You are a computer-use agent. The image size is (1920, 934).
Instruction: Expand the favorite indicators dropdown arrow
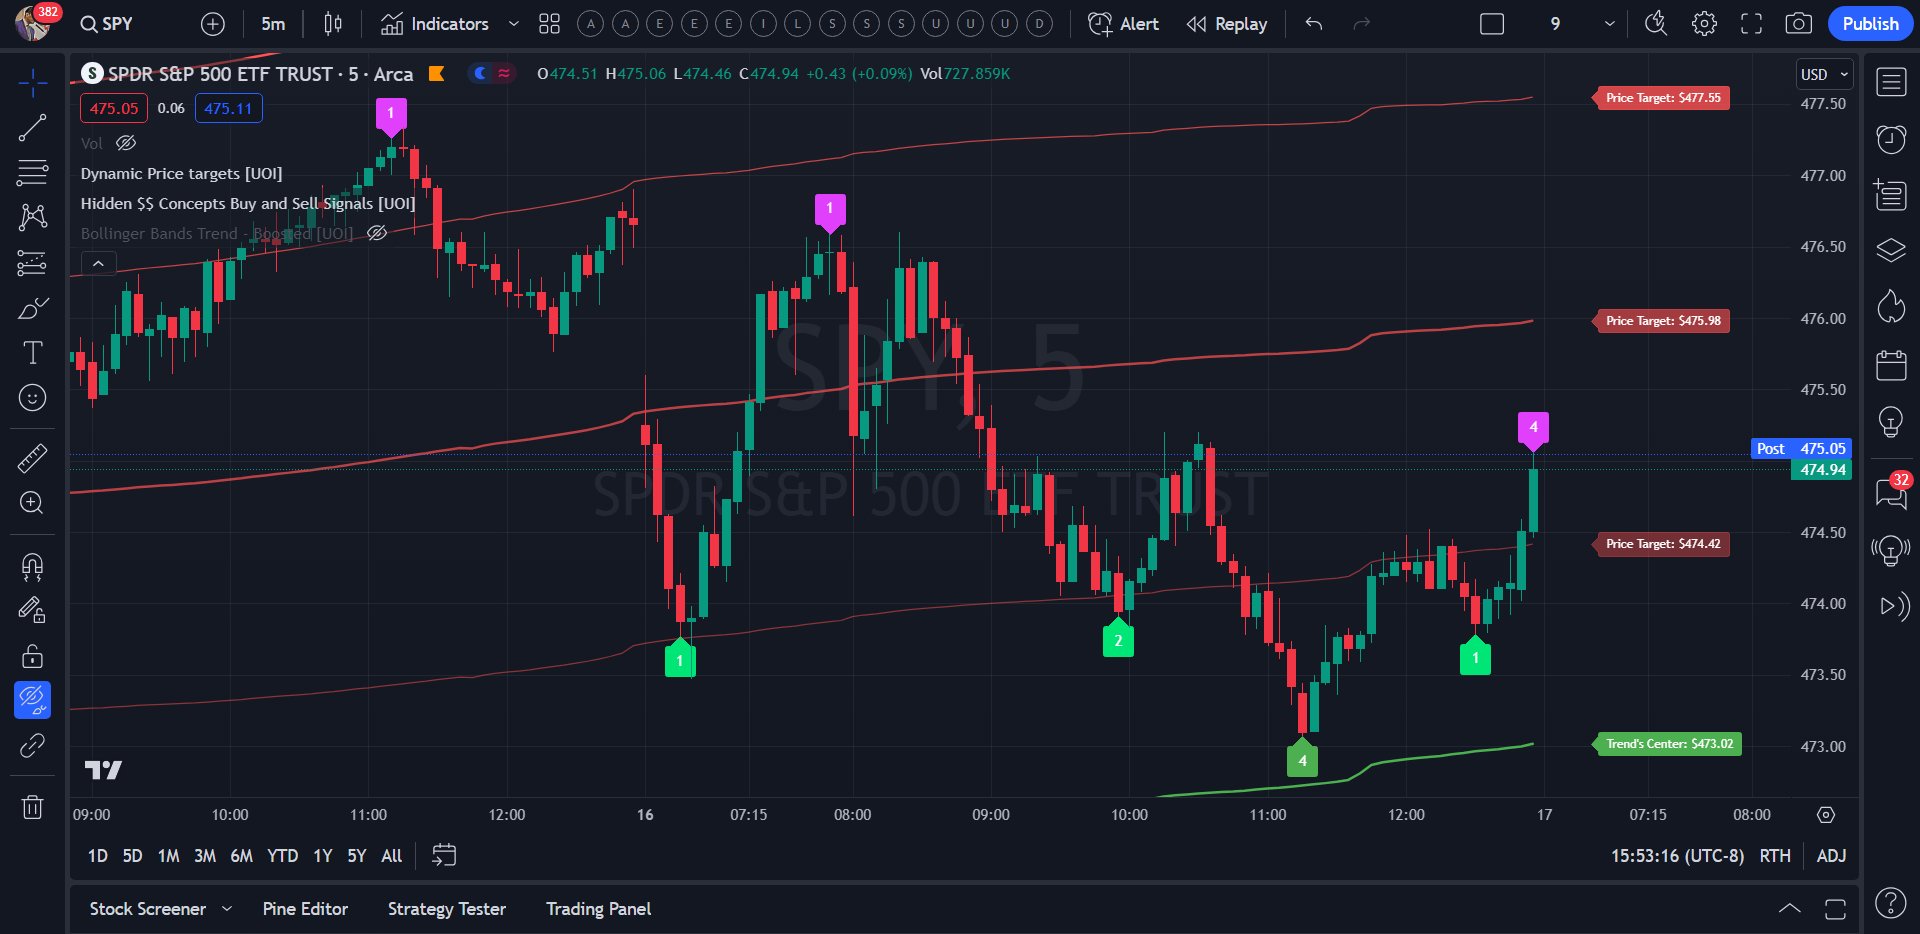point(513,24)
